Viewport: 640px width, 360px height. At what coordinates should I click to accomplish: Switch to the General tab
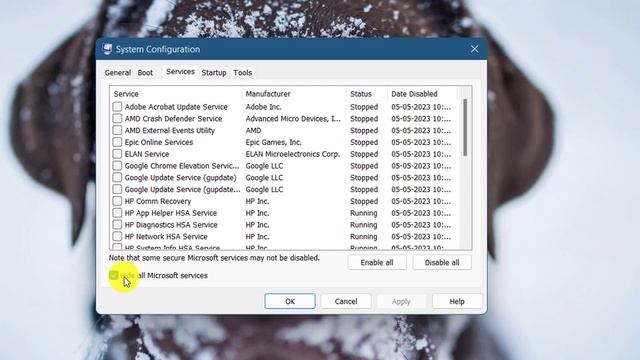(x=118, y=73)
